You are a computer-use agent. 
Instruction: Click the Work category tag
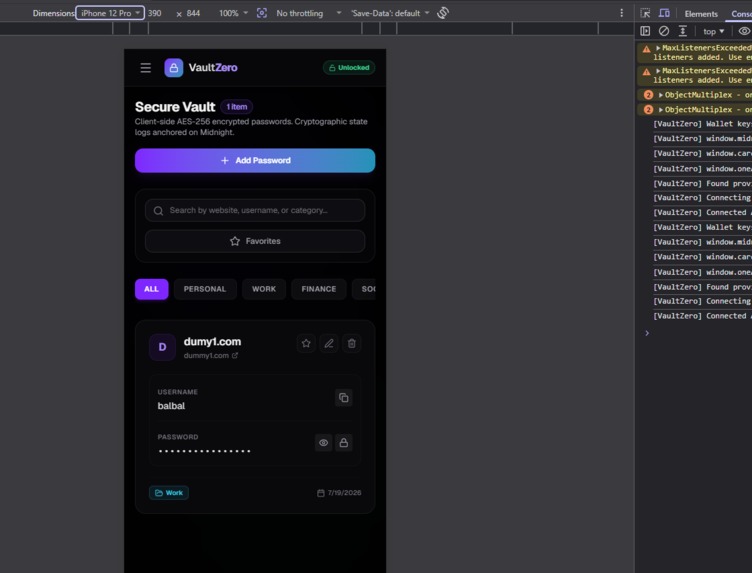click(169, 492)
